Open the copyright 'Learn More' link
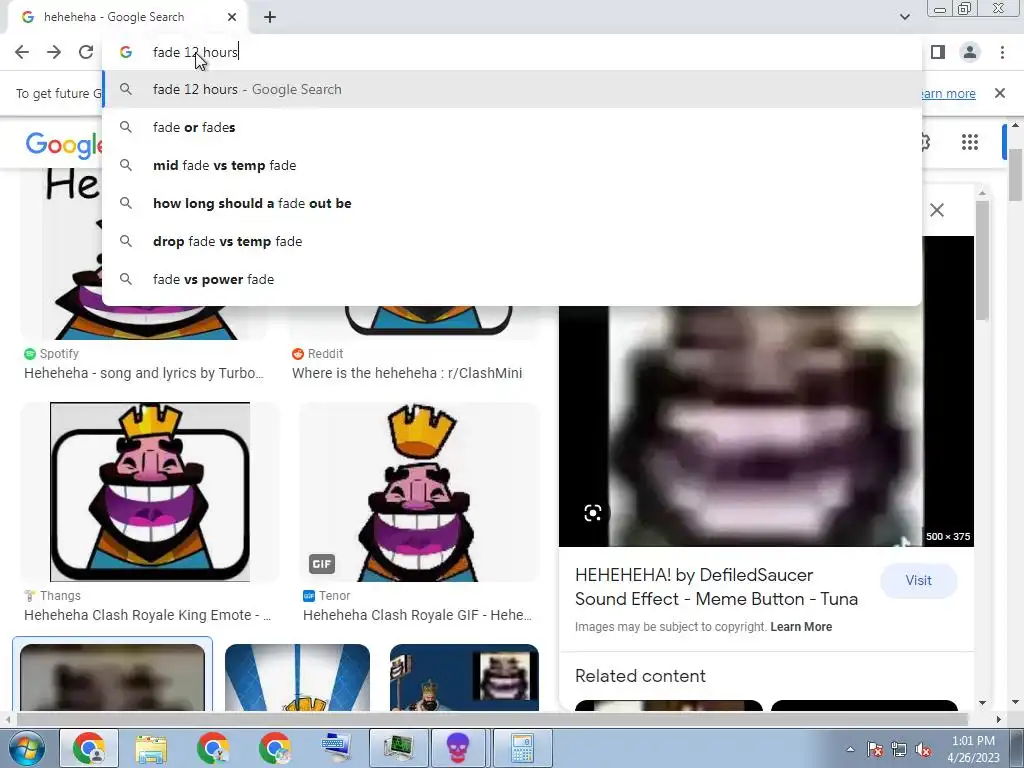Screen dimensions: 1024x768 (801, 627)
